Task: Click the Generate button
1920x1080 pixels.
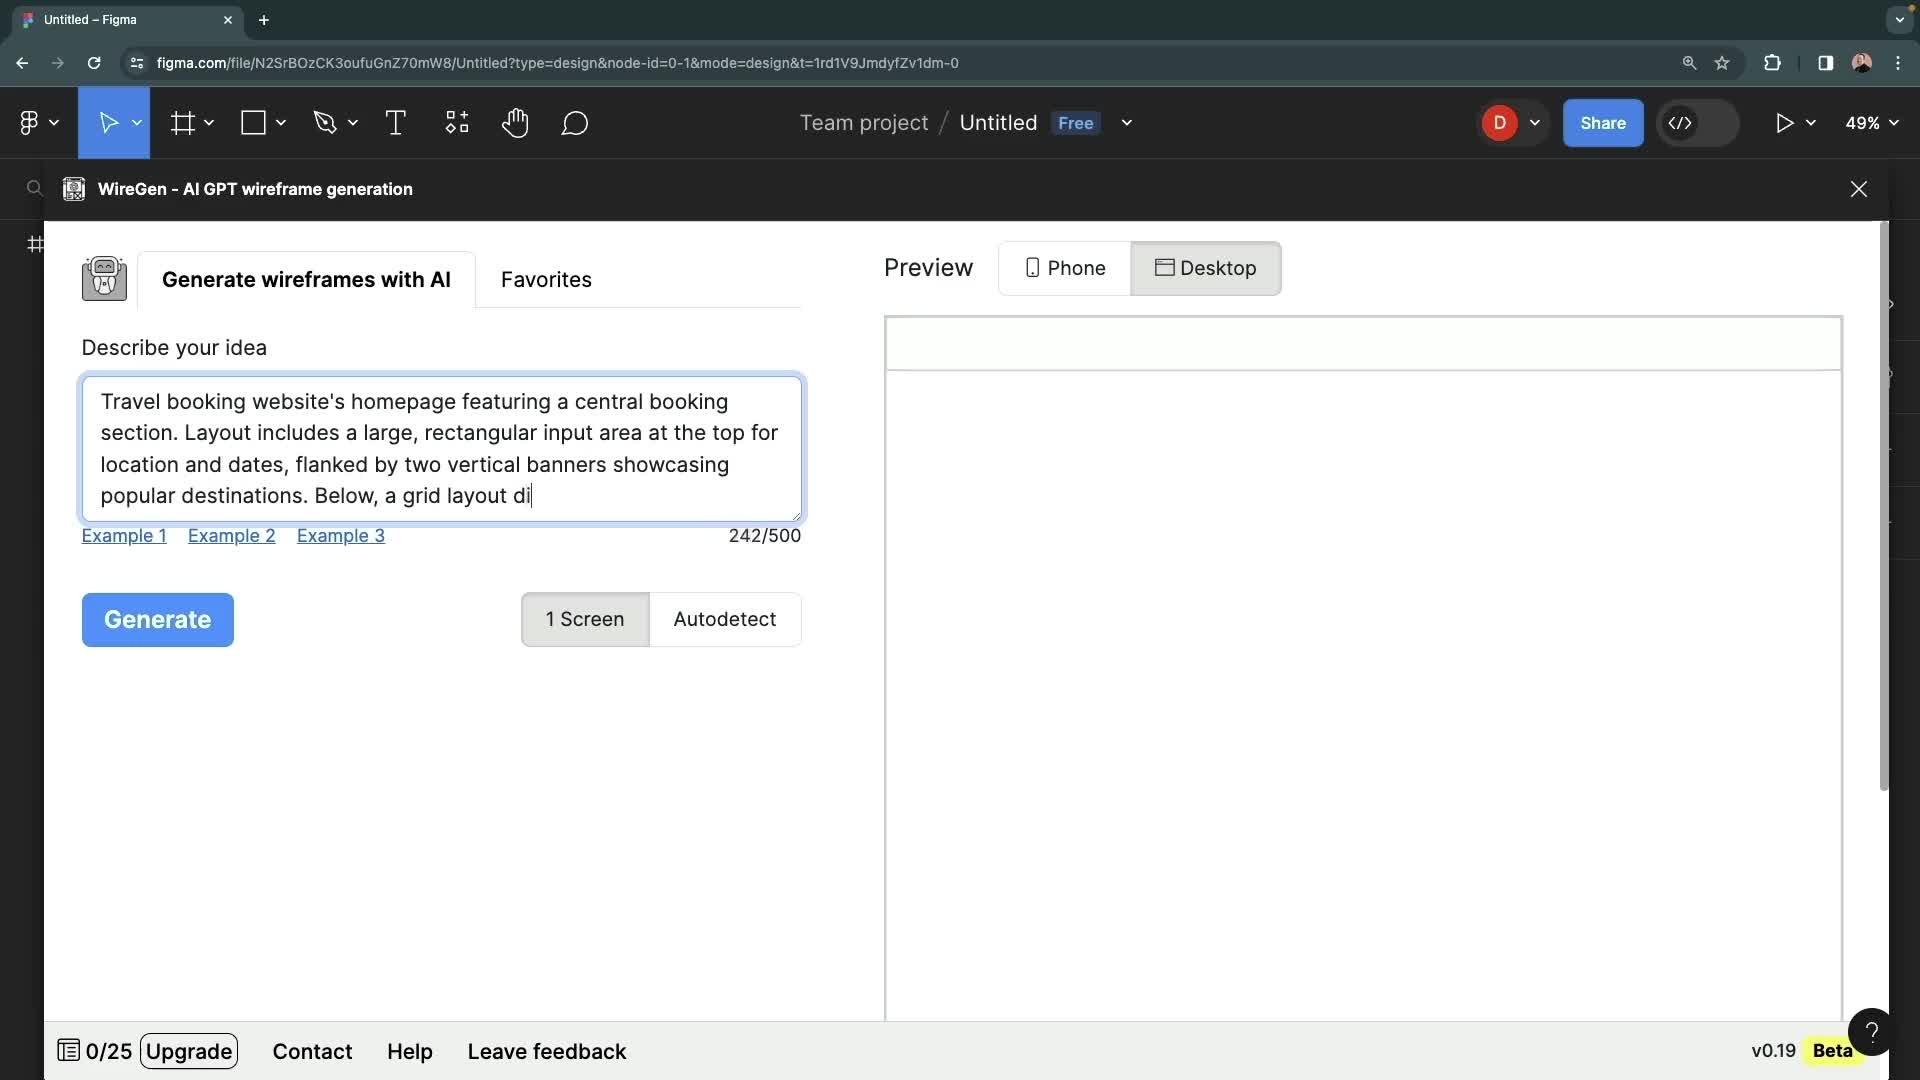Action: tap(157, 620)
